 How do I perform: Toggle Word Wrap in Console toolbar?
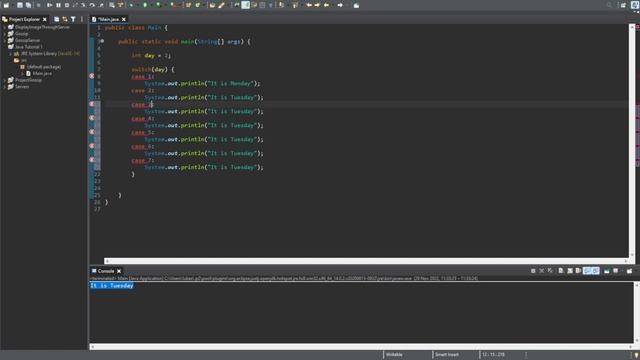point(578,271)
